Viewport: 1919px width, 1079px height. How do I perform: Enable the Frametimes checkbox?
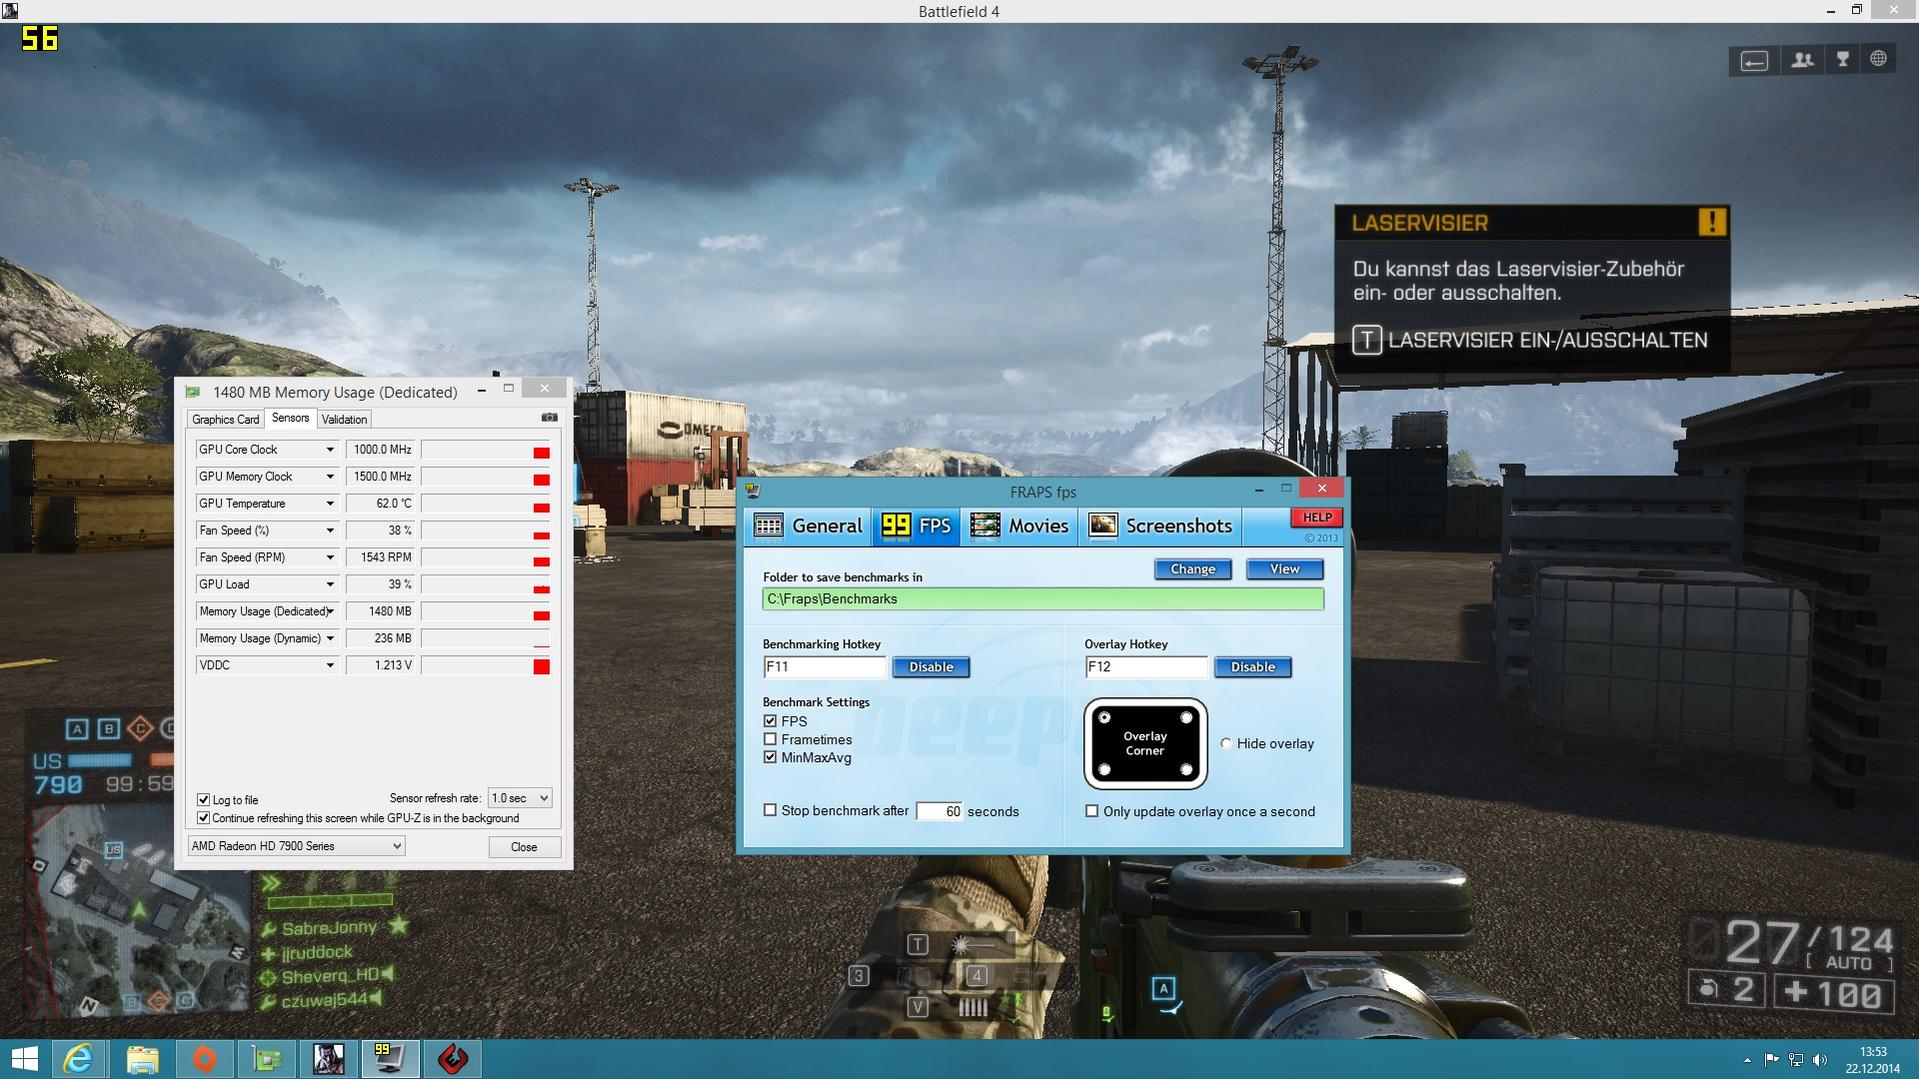[770, 739]
